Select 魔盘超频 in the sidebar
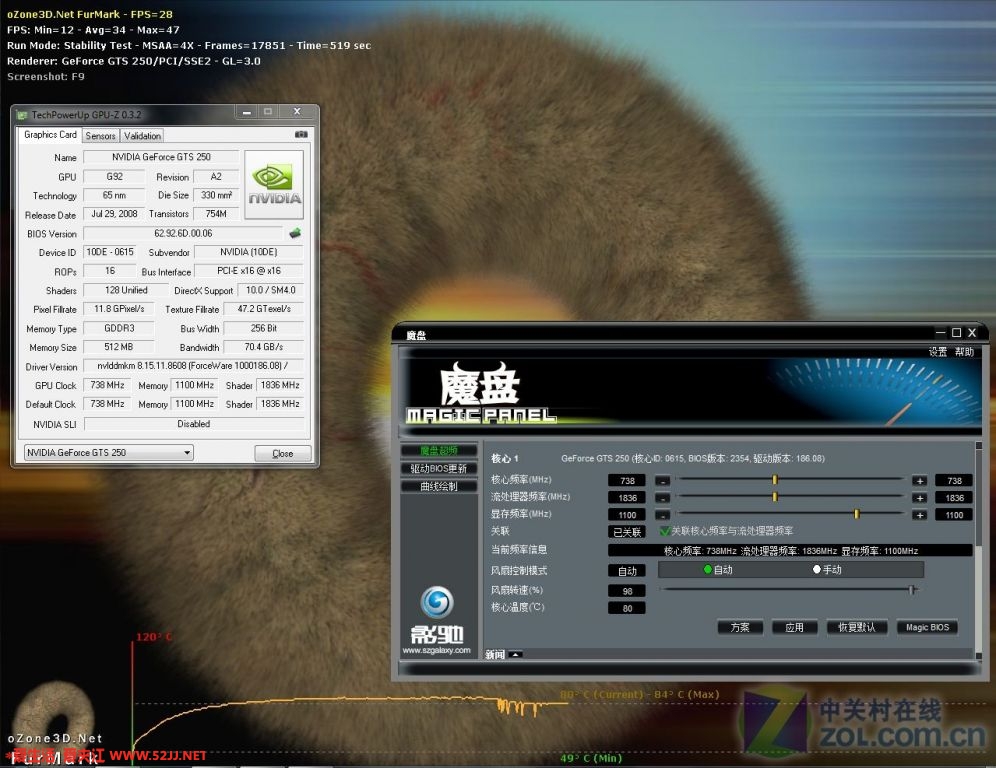Viewport: 996px width, 768px height. [x=438, y=450]
